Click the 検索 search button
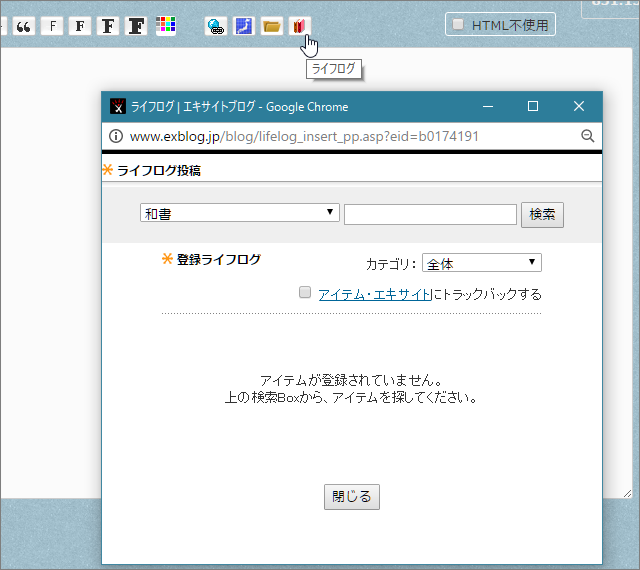 542,214
